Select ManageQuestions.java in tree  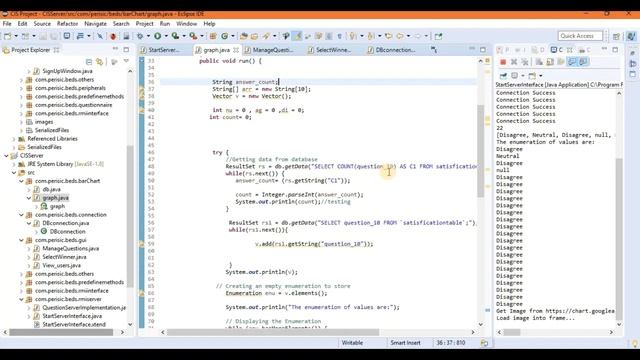pos(71,249)
